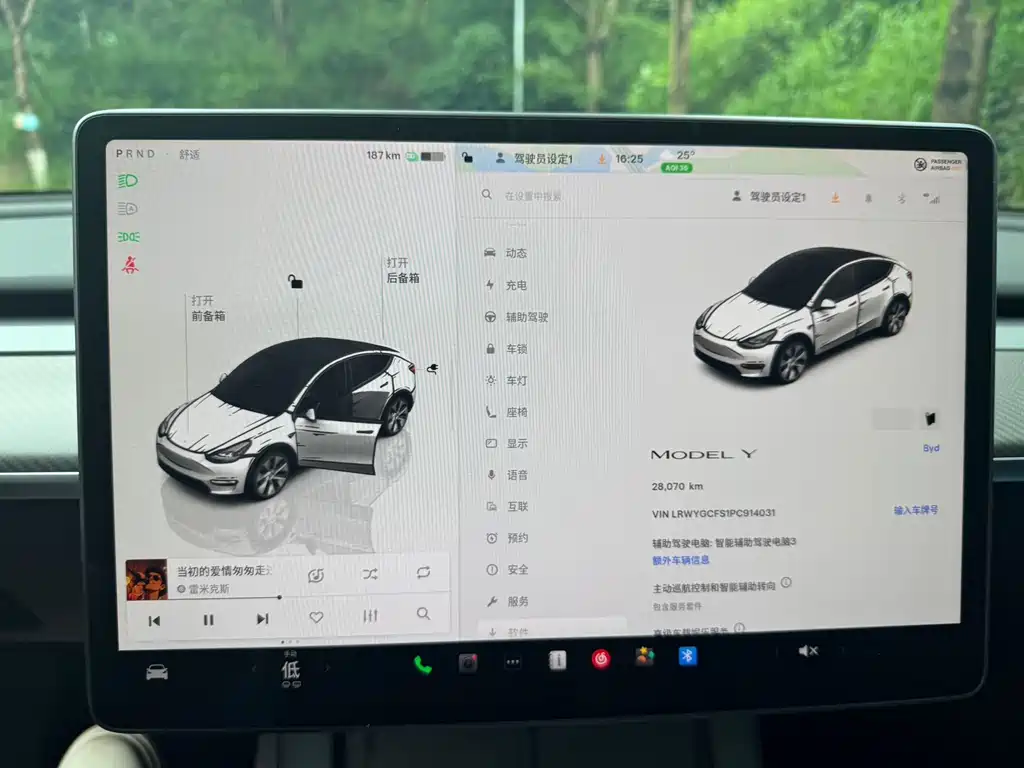Tap the red seatbelt warning icon
This screenshot has width=1024, height=768.
(130, 264)
